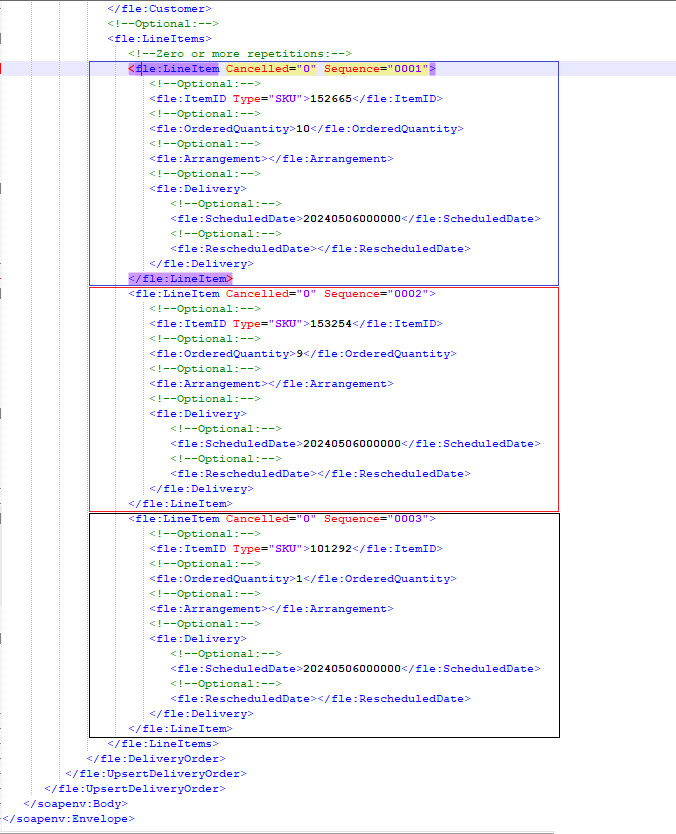
Task: Click the closing fle:LineItems tag
Action: [x=163, y=744]
